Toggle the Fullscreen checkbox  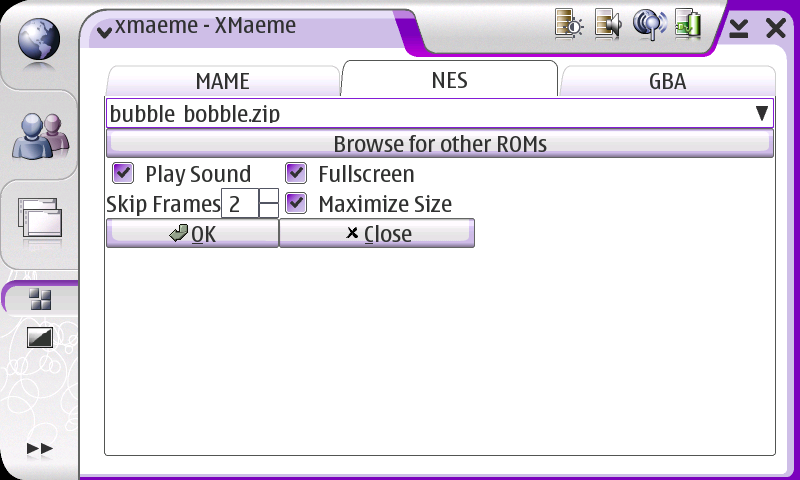tap(296, 173)
